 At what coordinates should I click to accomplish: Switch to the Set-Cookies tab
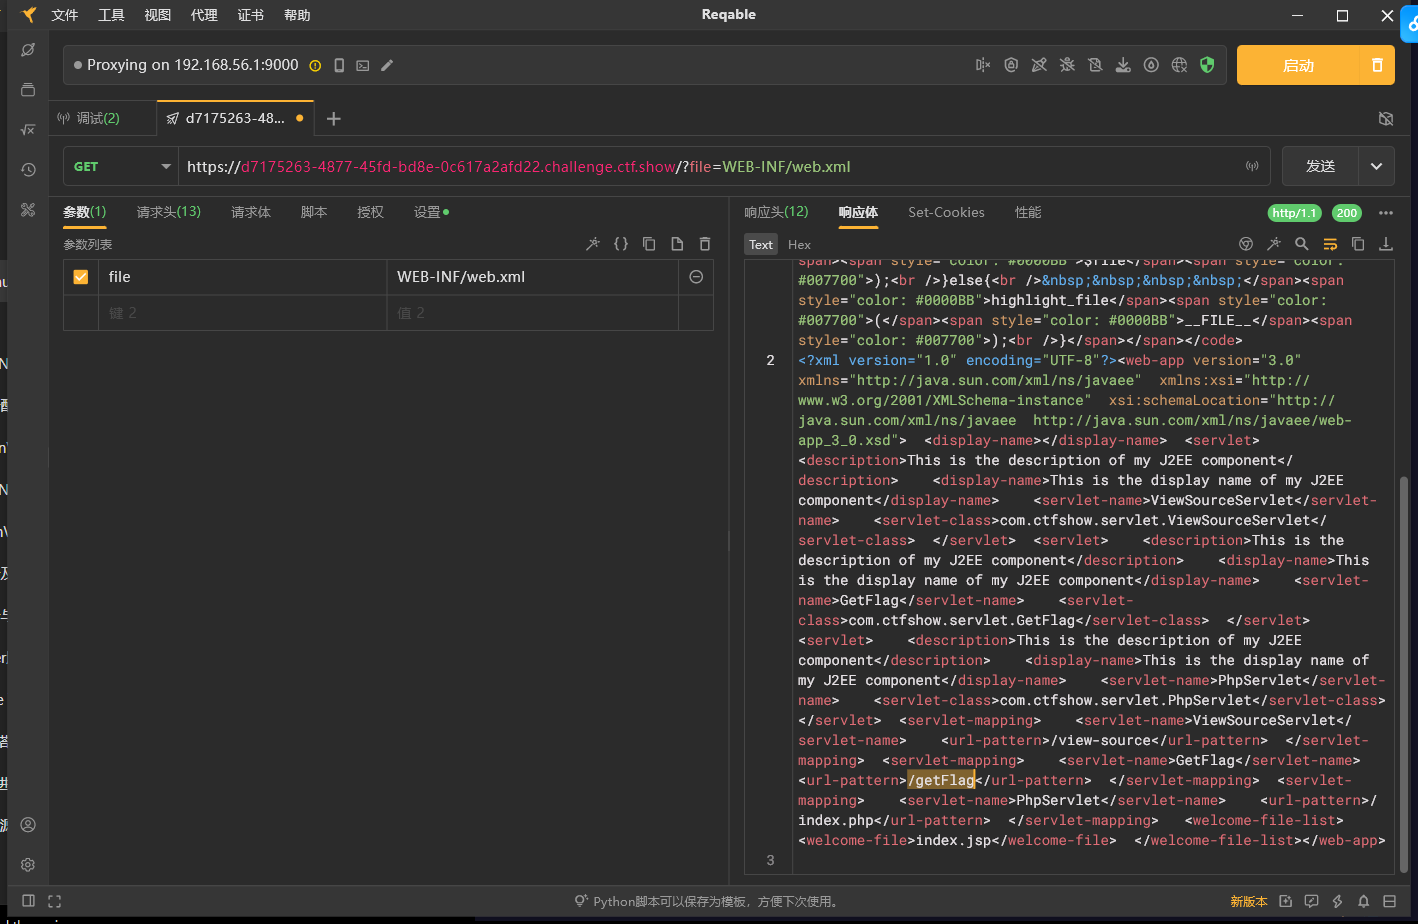946,212
